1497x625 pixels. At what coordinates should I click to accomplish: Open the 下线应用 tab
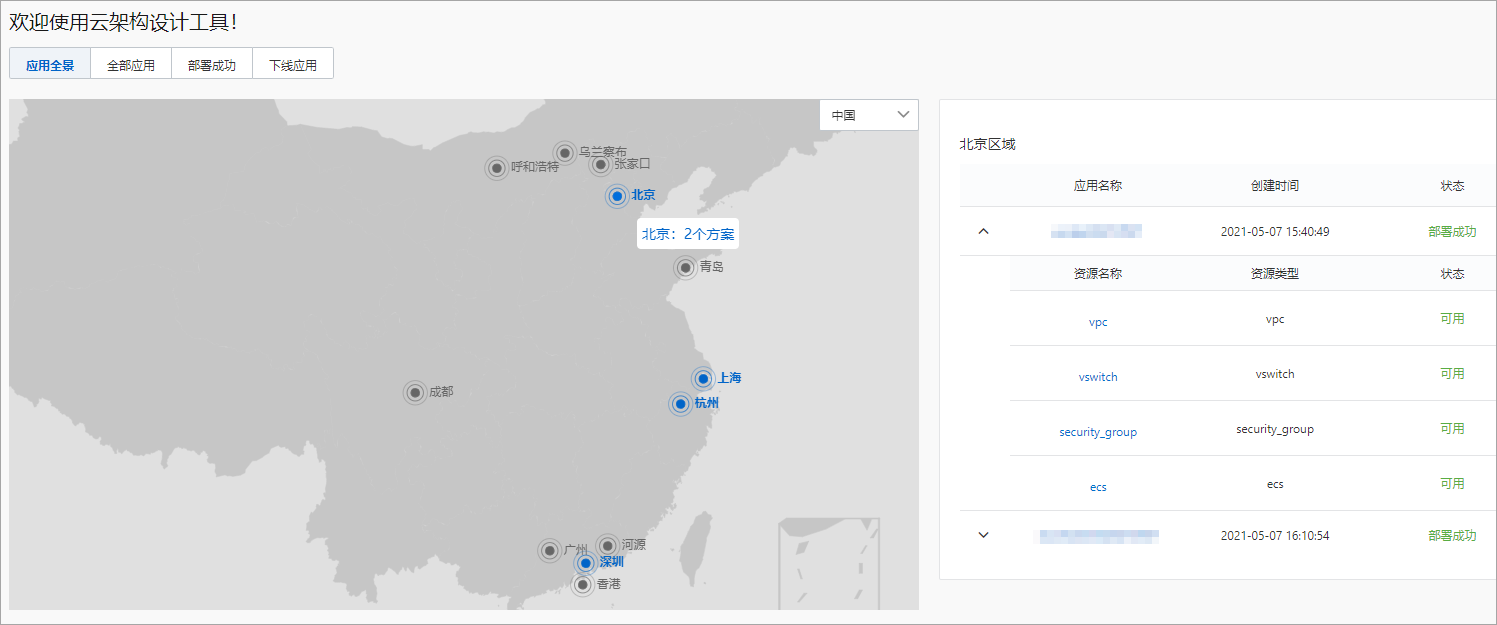pyautogui.click(x=293, y=64)
